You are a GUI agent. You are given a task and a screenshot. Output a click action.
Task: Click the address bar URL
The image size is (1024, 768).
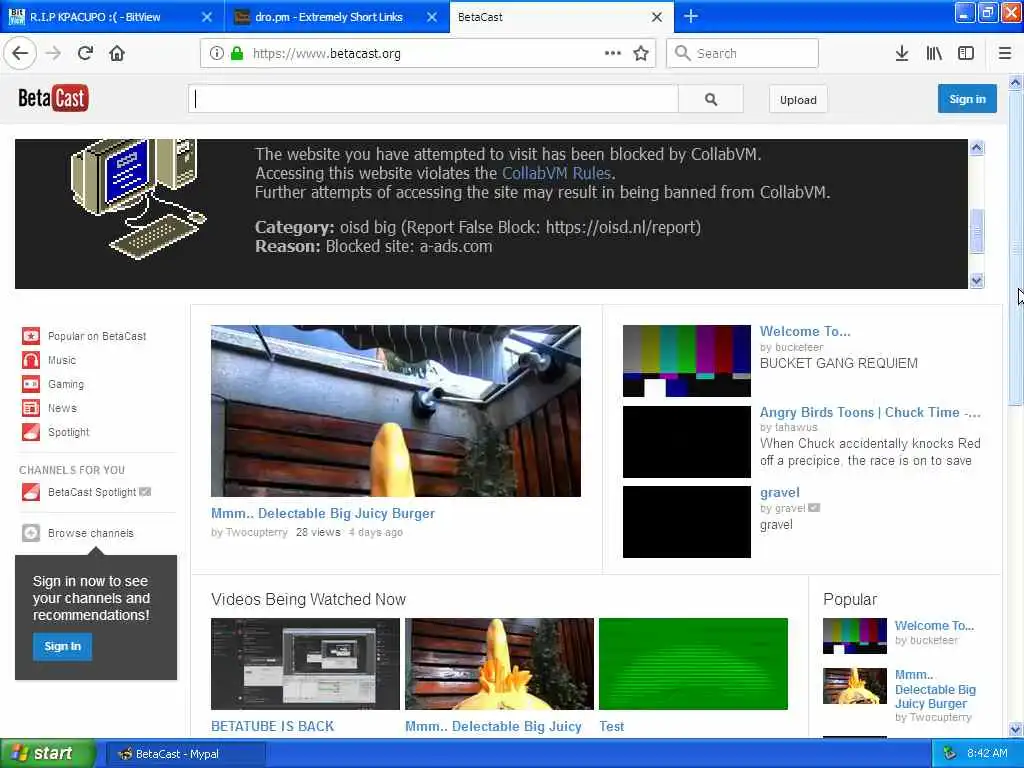(327, 54)
